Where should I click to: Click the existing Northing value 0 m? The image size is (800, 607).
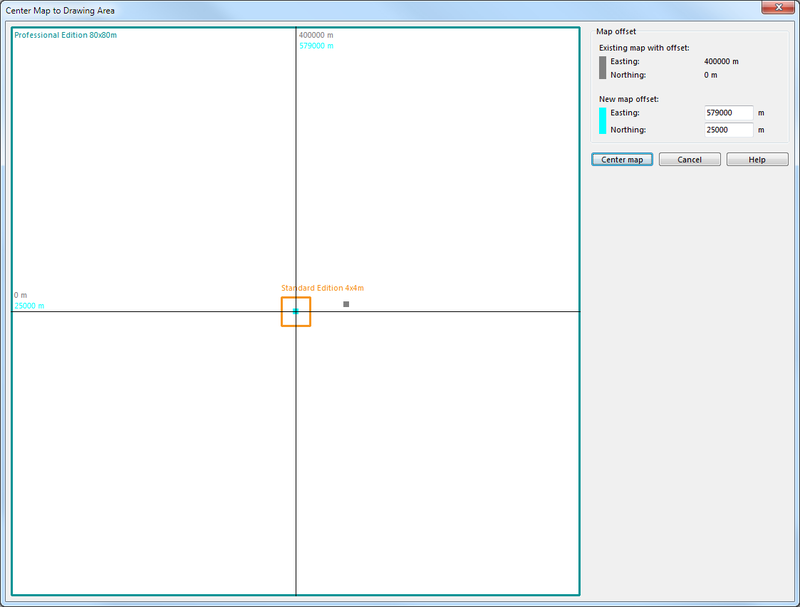(x=710, y=75)
